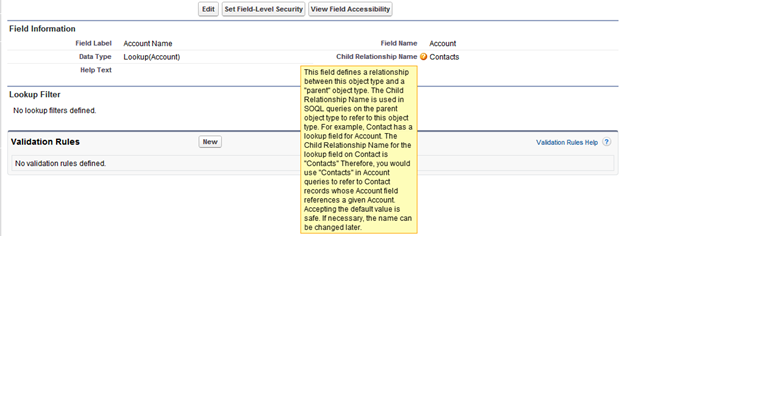This screenshot has height=403, width=768.
Task: Click the Edit button
Action: coord(208,9)
